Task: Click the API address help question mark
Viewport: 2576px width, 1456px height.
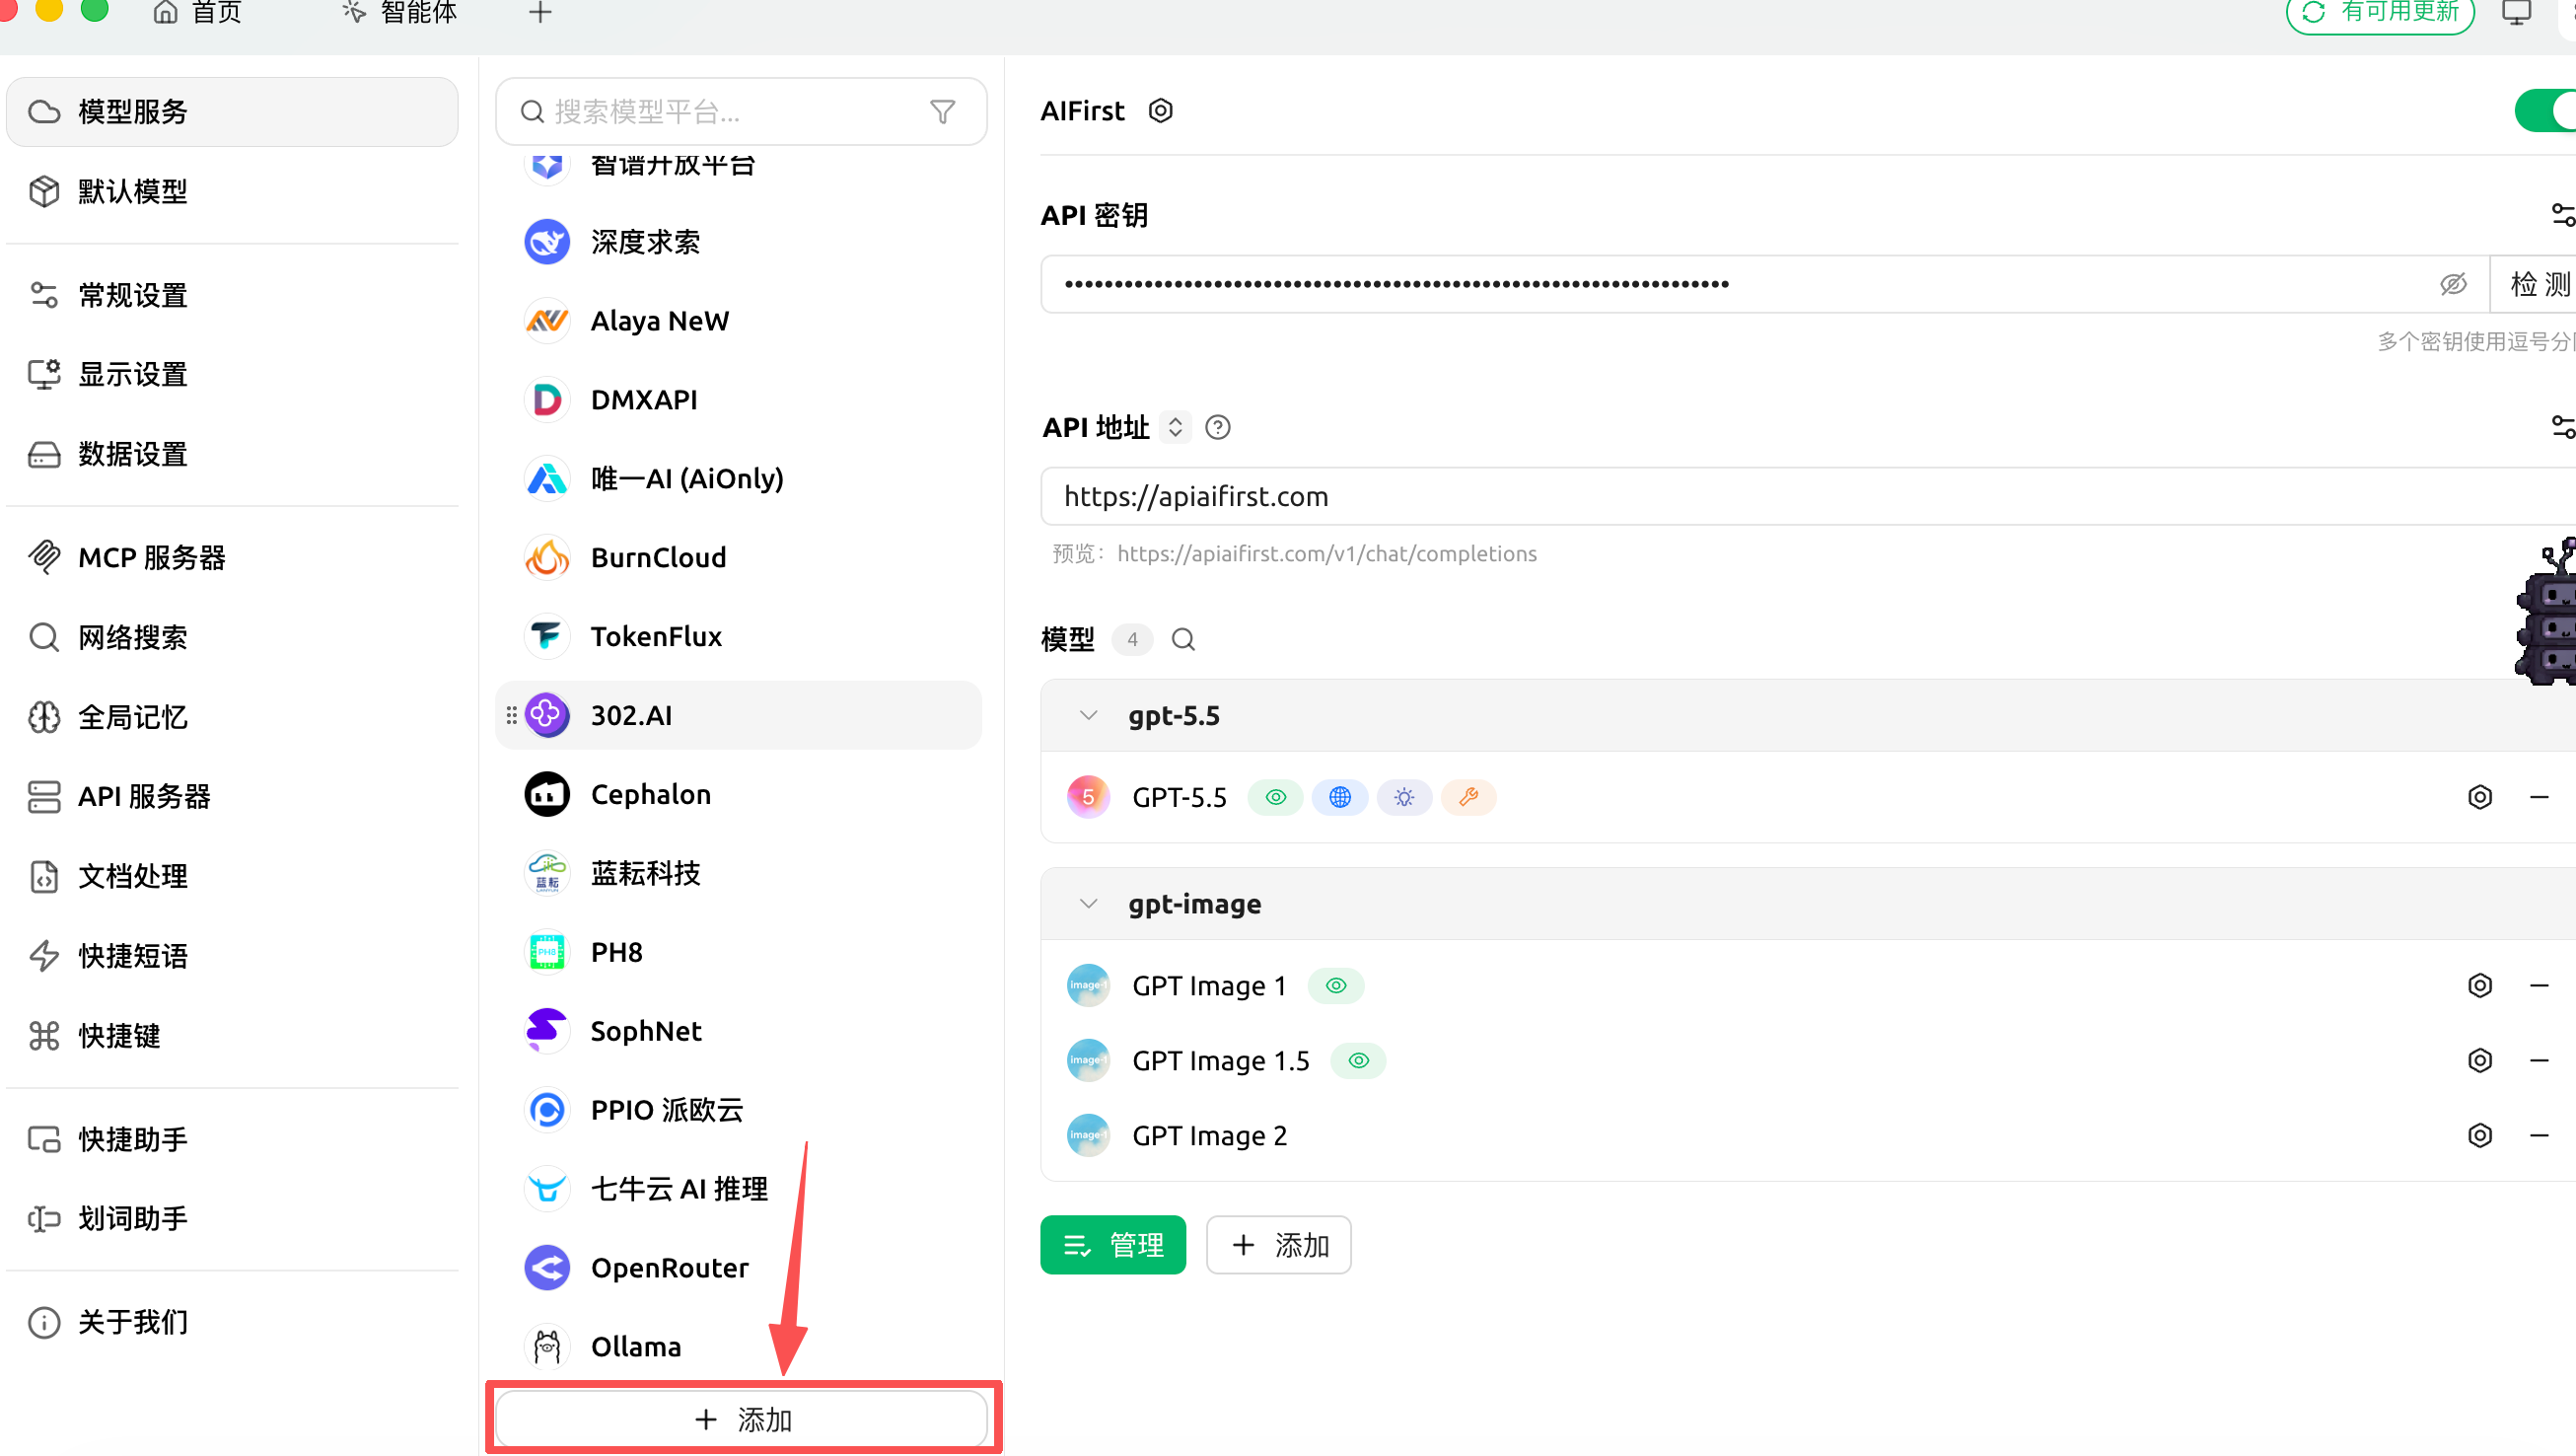Action: coord(1217,428)
